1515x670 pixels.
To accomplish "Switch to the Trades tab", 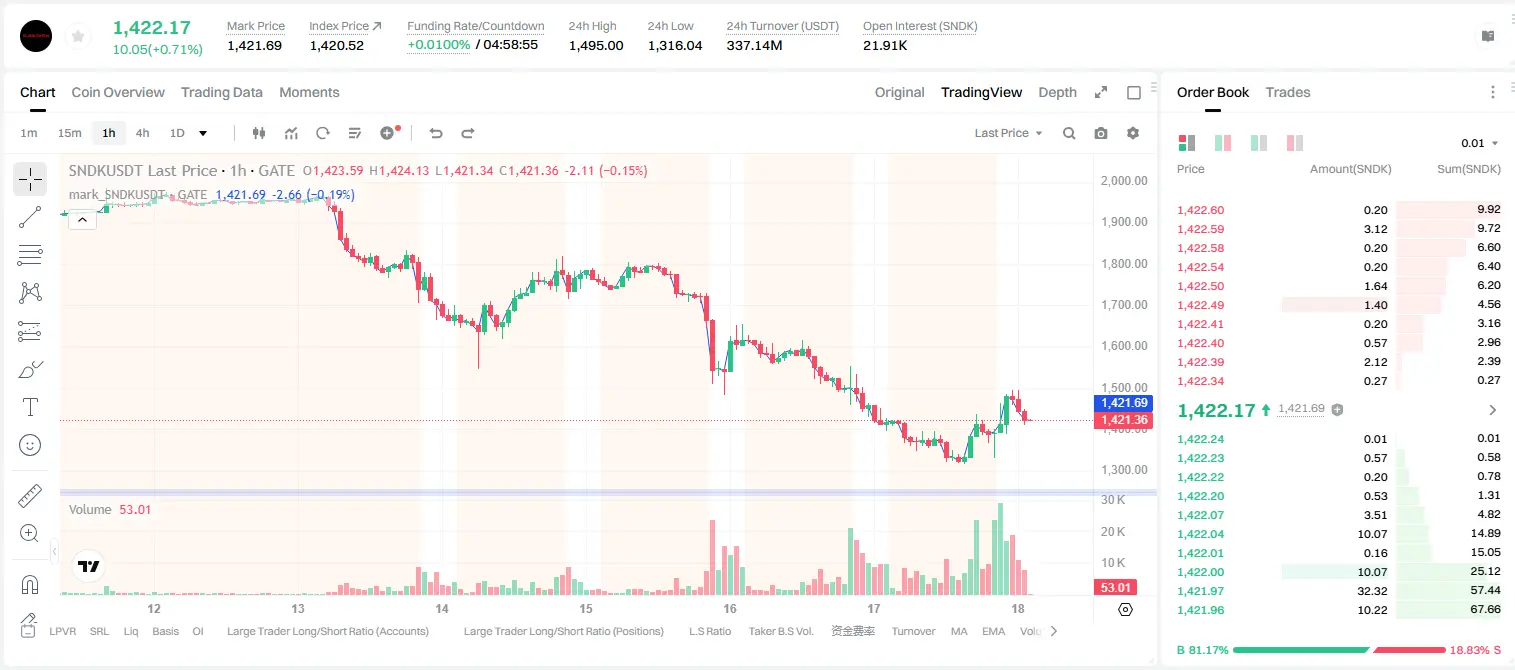I will click(x=1288, y=92).
